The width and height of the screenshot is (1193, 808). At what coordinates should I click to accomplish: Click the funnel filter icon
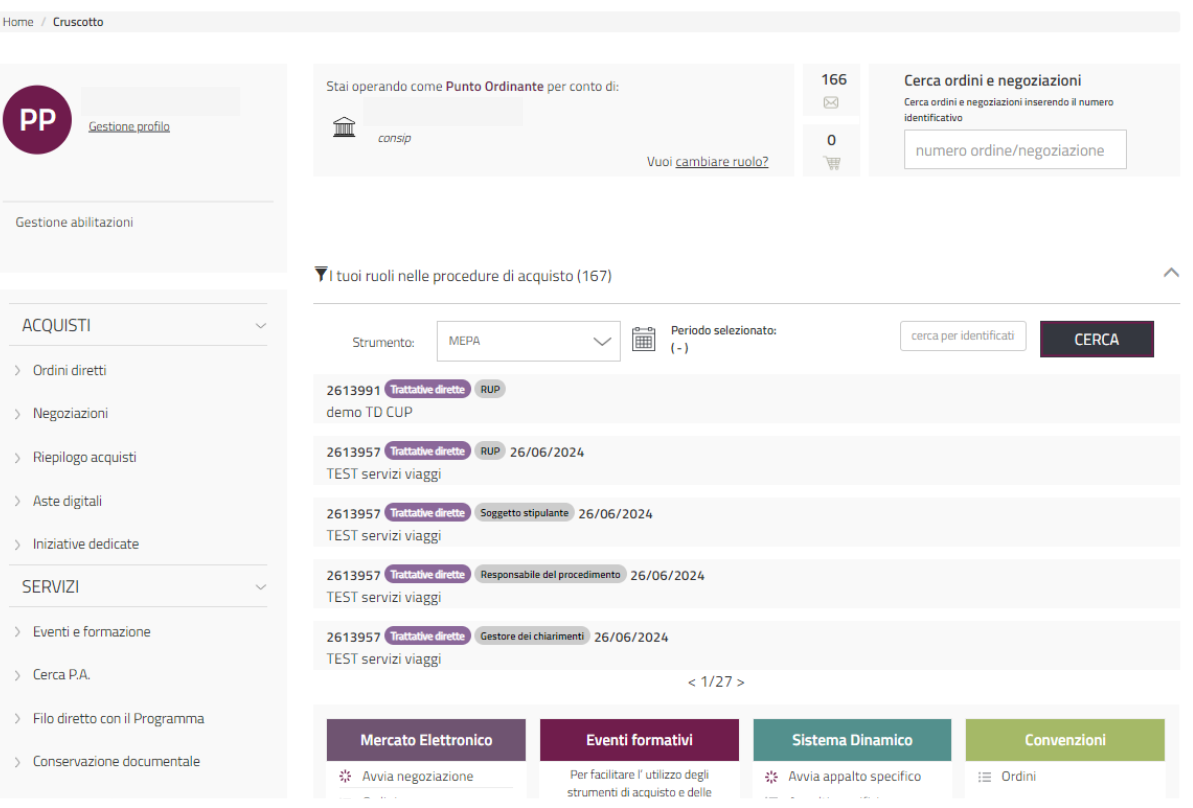[320, 274]
